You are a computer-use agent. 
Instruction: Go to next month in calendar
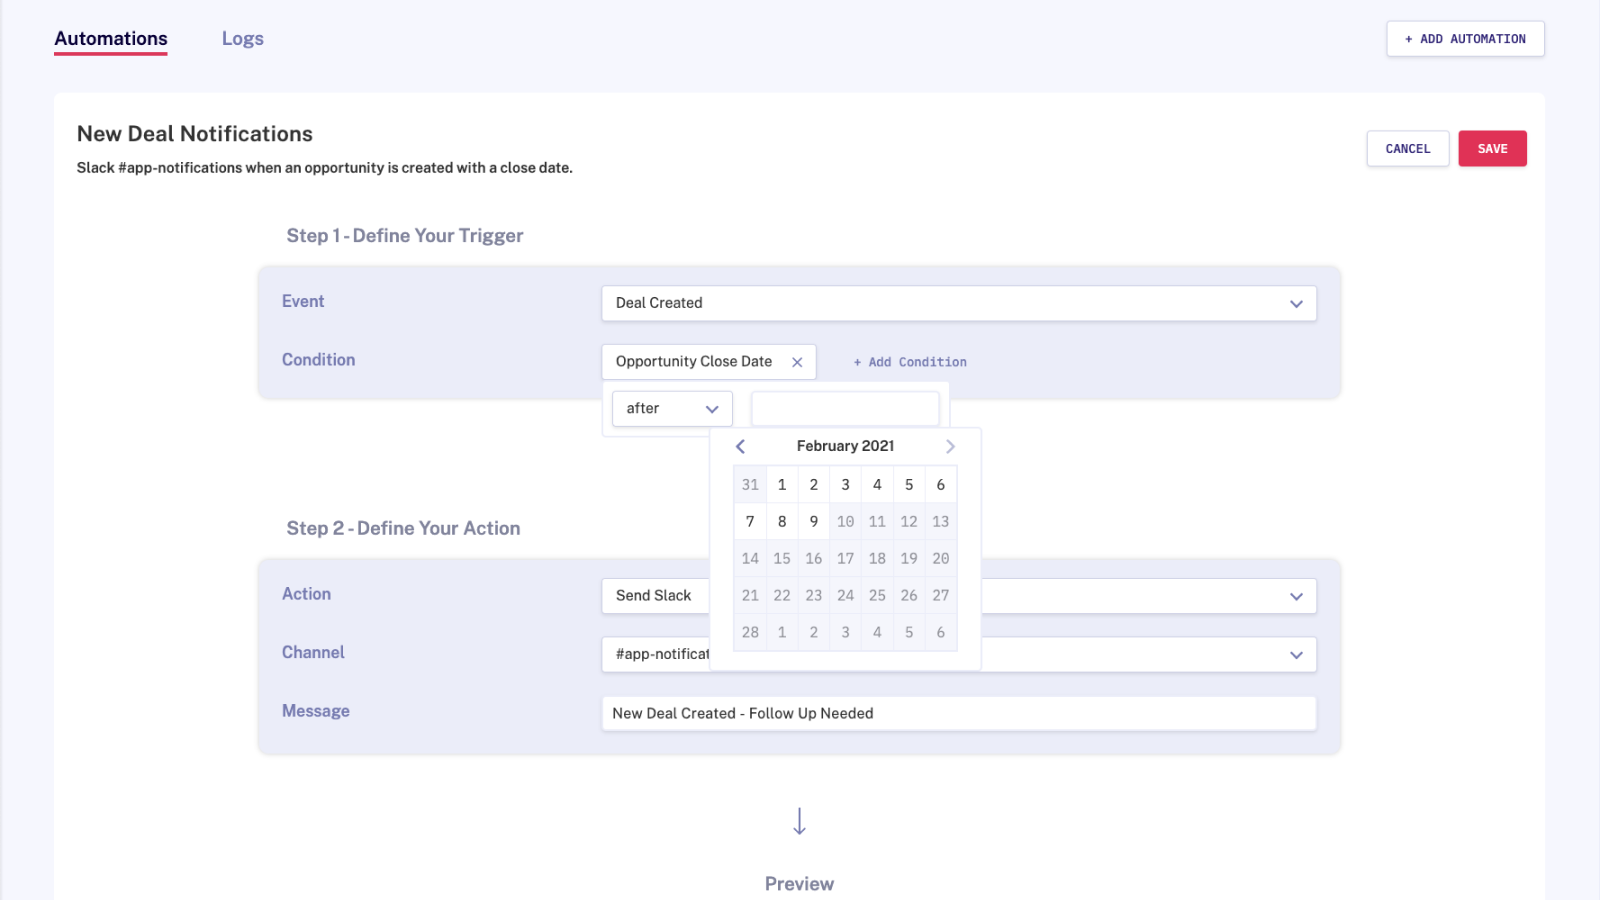tap(950, 447)
